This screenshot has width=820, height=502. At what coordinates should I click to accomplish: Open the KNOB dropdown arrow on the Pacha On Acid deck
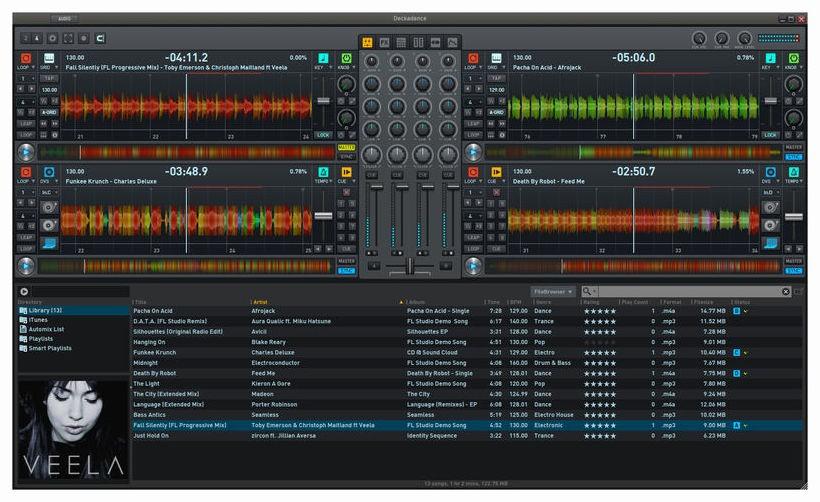pos(801,67)
